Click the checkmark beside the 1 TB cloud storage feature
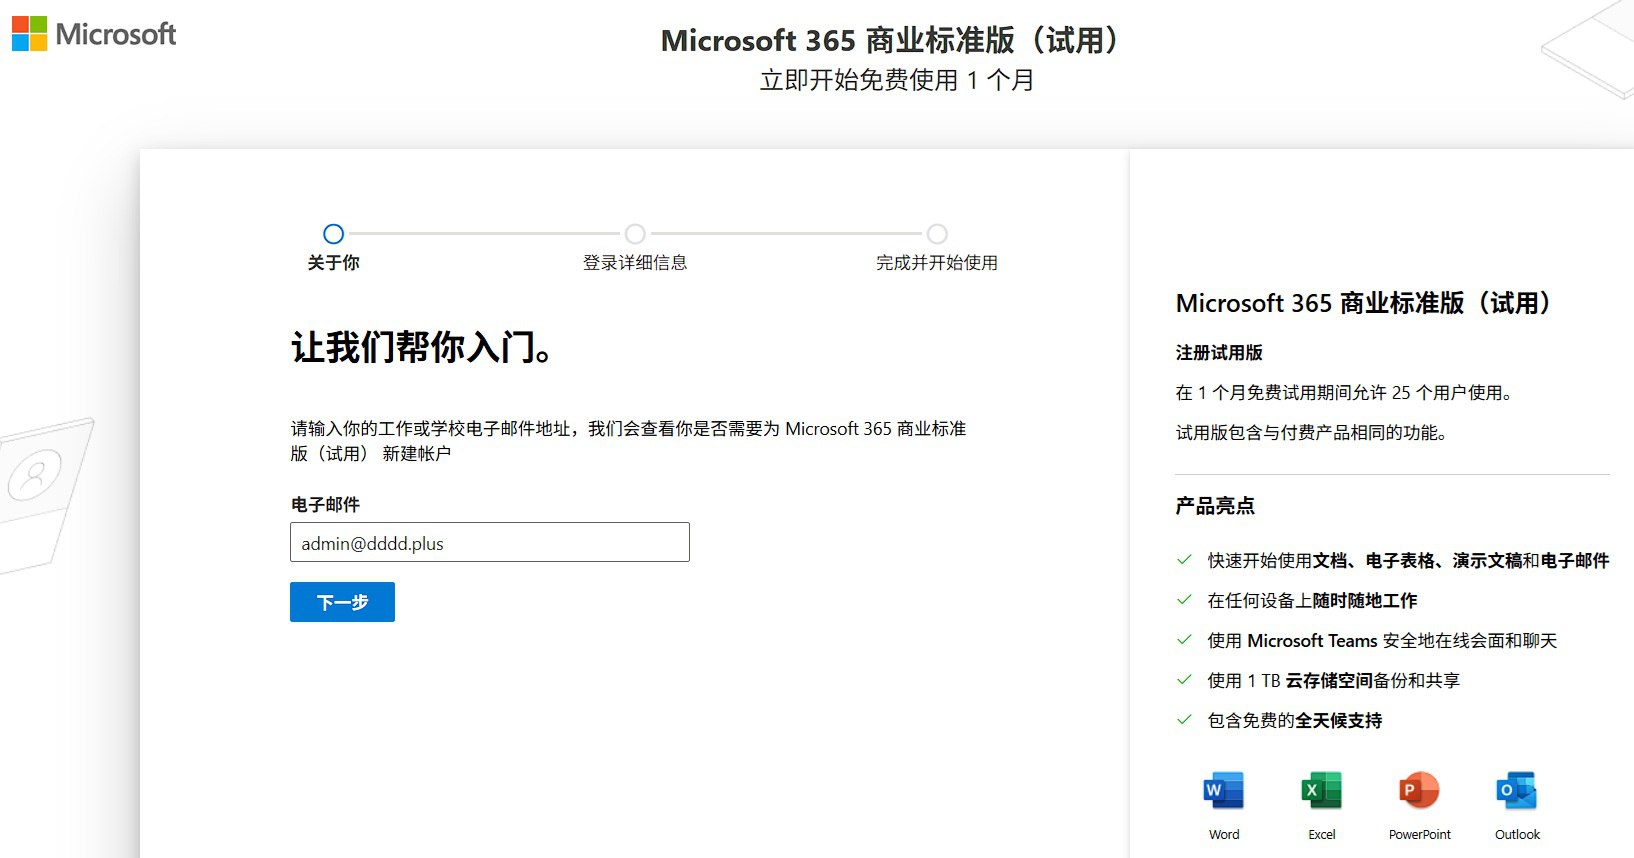 pyautogui.click(x=1185, y=680)
